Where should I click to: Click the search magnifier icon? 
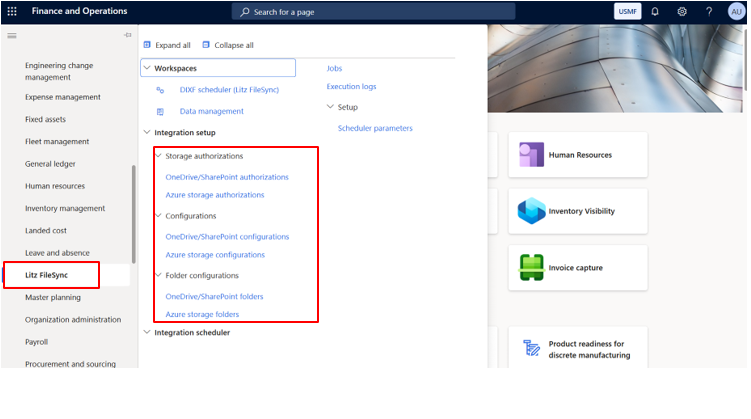[245, 12]
